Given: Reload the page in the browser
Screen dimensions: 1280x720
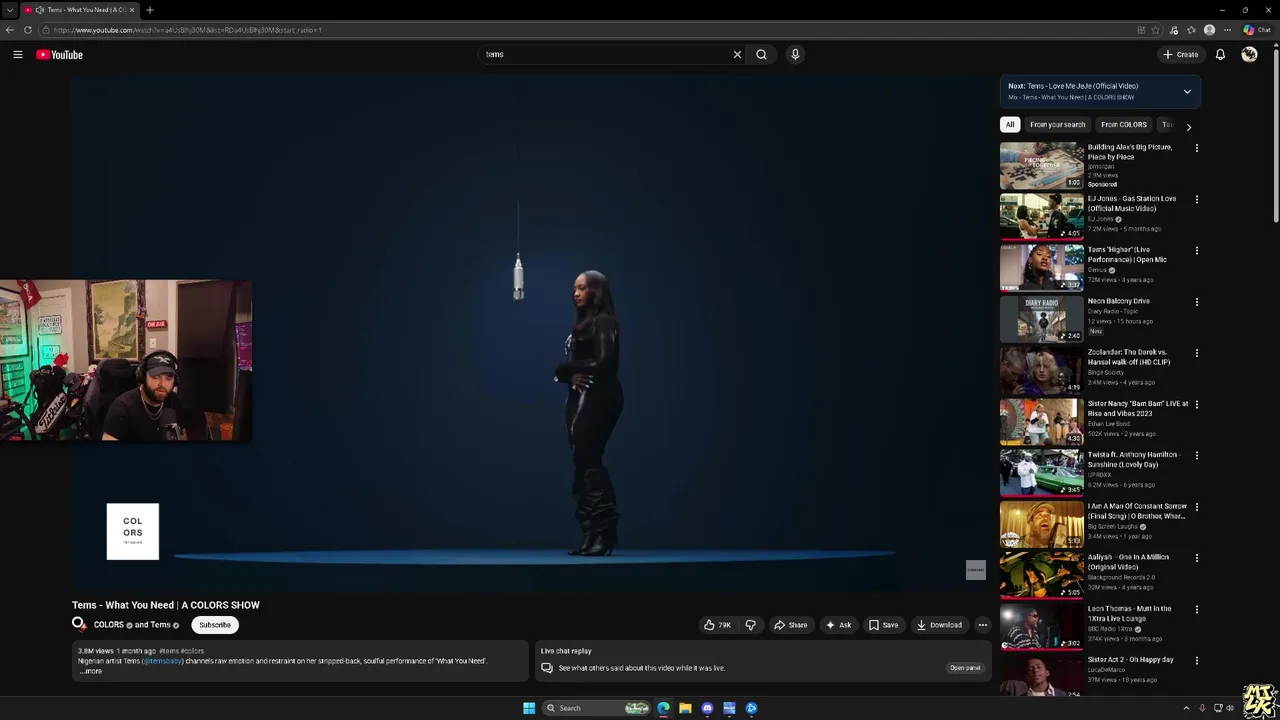Looking at the screenshot, I should [x=28, y=30].
